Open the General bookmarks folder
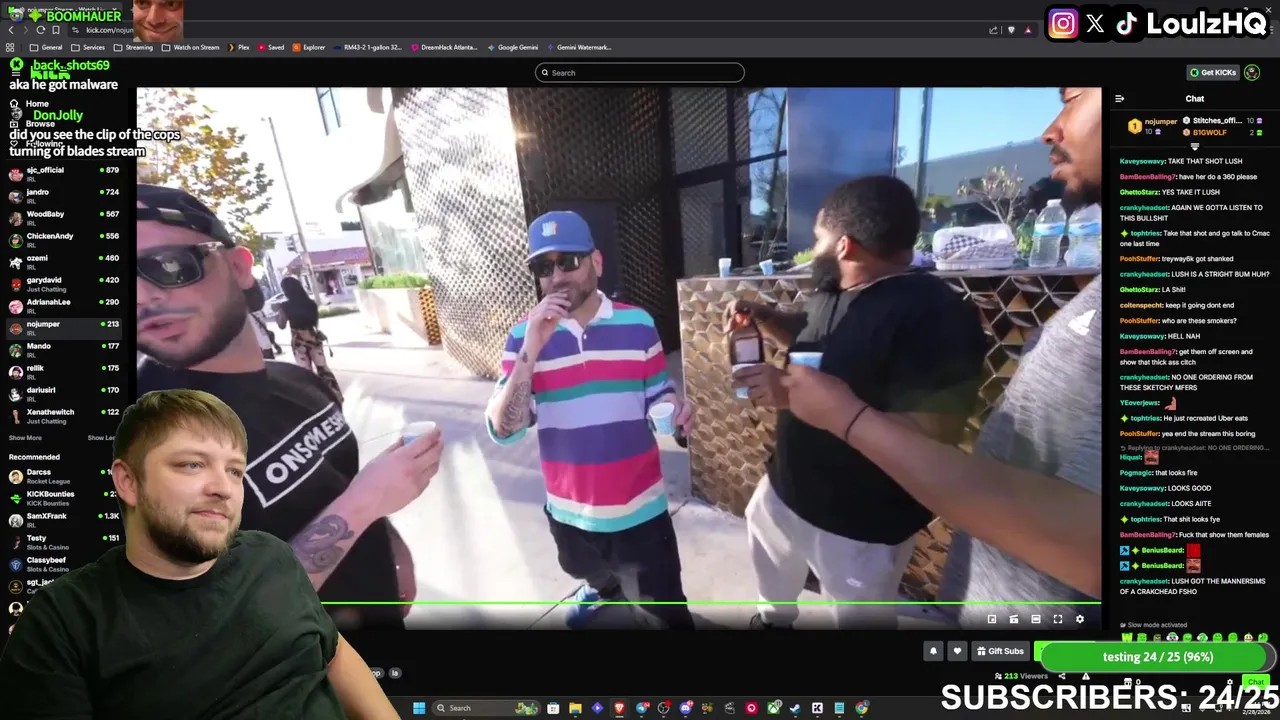This screenshot has height=720, width=1280. (x=46, y=47)
